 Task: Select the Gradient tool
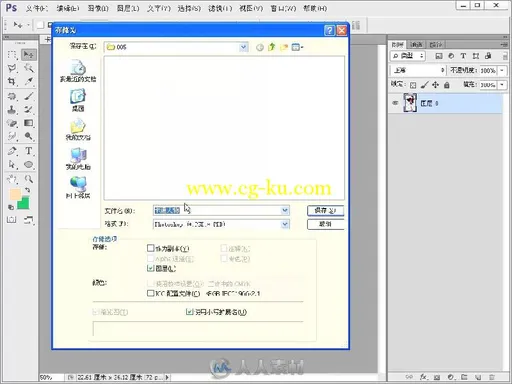tap(29, 123)
